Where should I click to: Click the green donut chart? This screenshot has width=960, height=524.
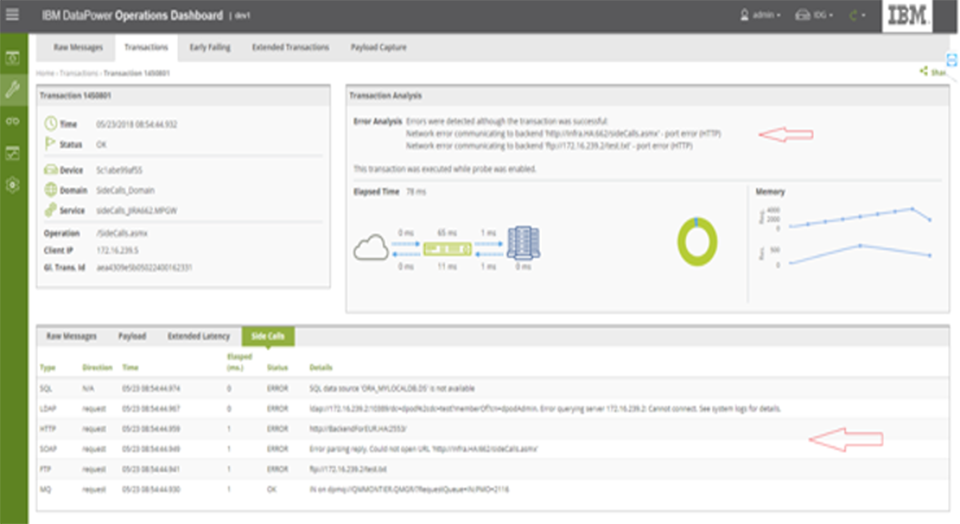697,242
